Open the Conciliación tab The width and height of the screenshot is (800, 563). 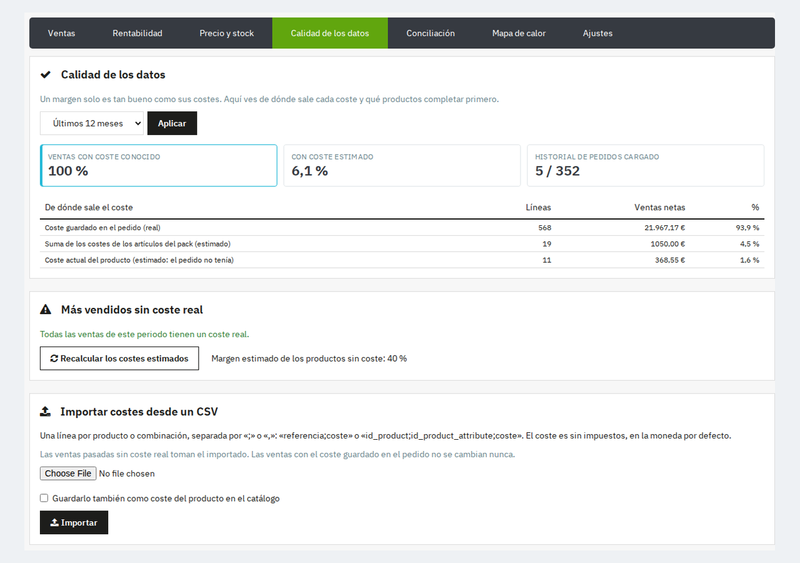click(430, 33)
